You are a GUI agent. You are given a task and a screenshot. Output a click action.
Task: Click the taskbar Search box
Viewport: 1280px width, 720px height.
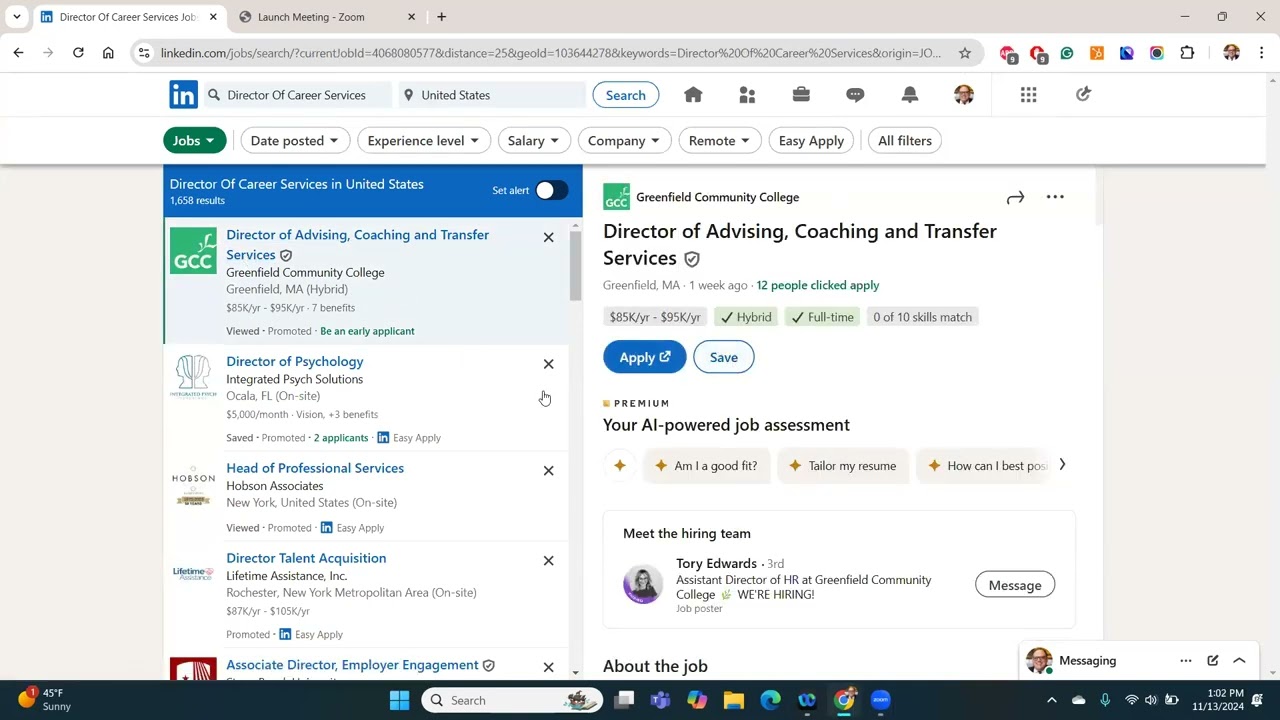click(511, 700)
